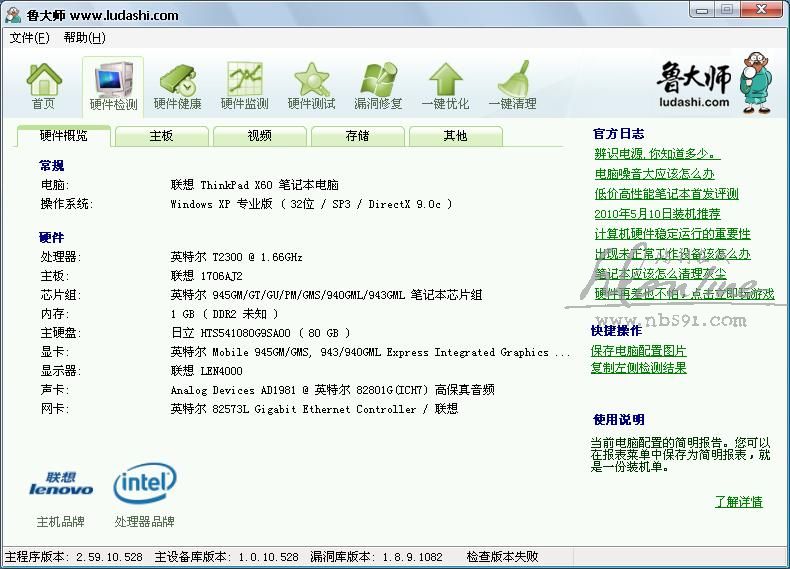
Task: Open the 硬件健康 hardware health icon
Action: tap(177, 80)
